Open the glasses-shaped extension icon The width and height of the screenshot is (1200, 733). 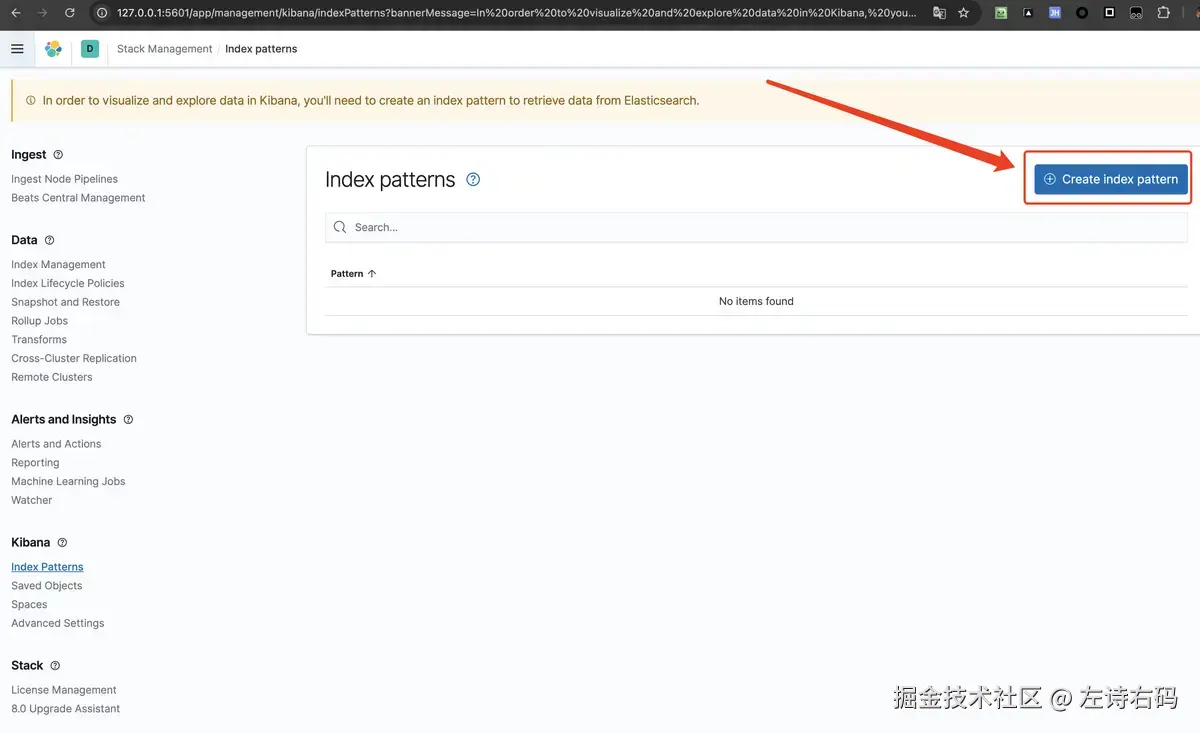point(1136,13)
